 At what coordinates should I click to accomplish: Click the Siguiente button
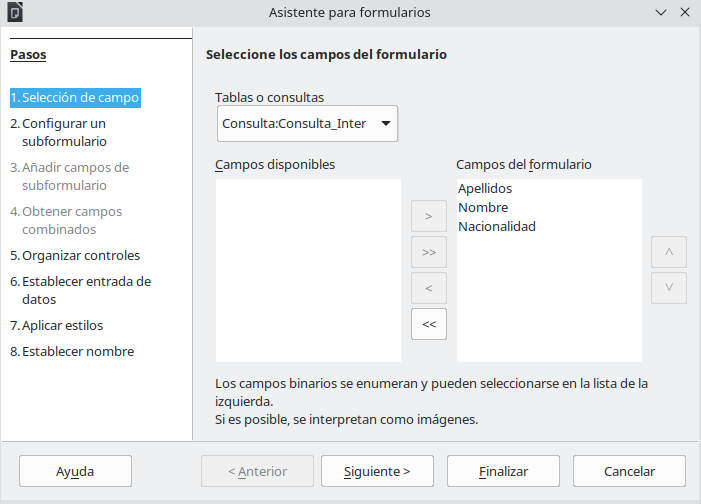coord(376,471)
